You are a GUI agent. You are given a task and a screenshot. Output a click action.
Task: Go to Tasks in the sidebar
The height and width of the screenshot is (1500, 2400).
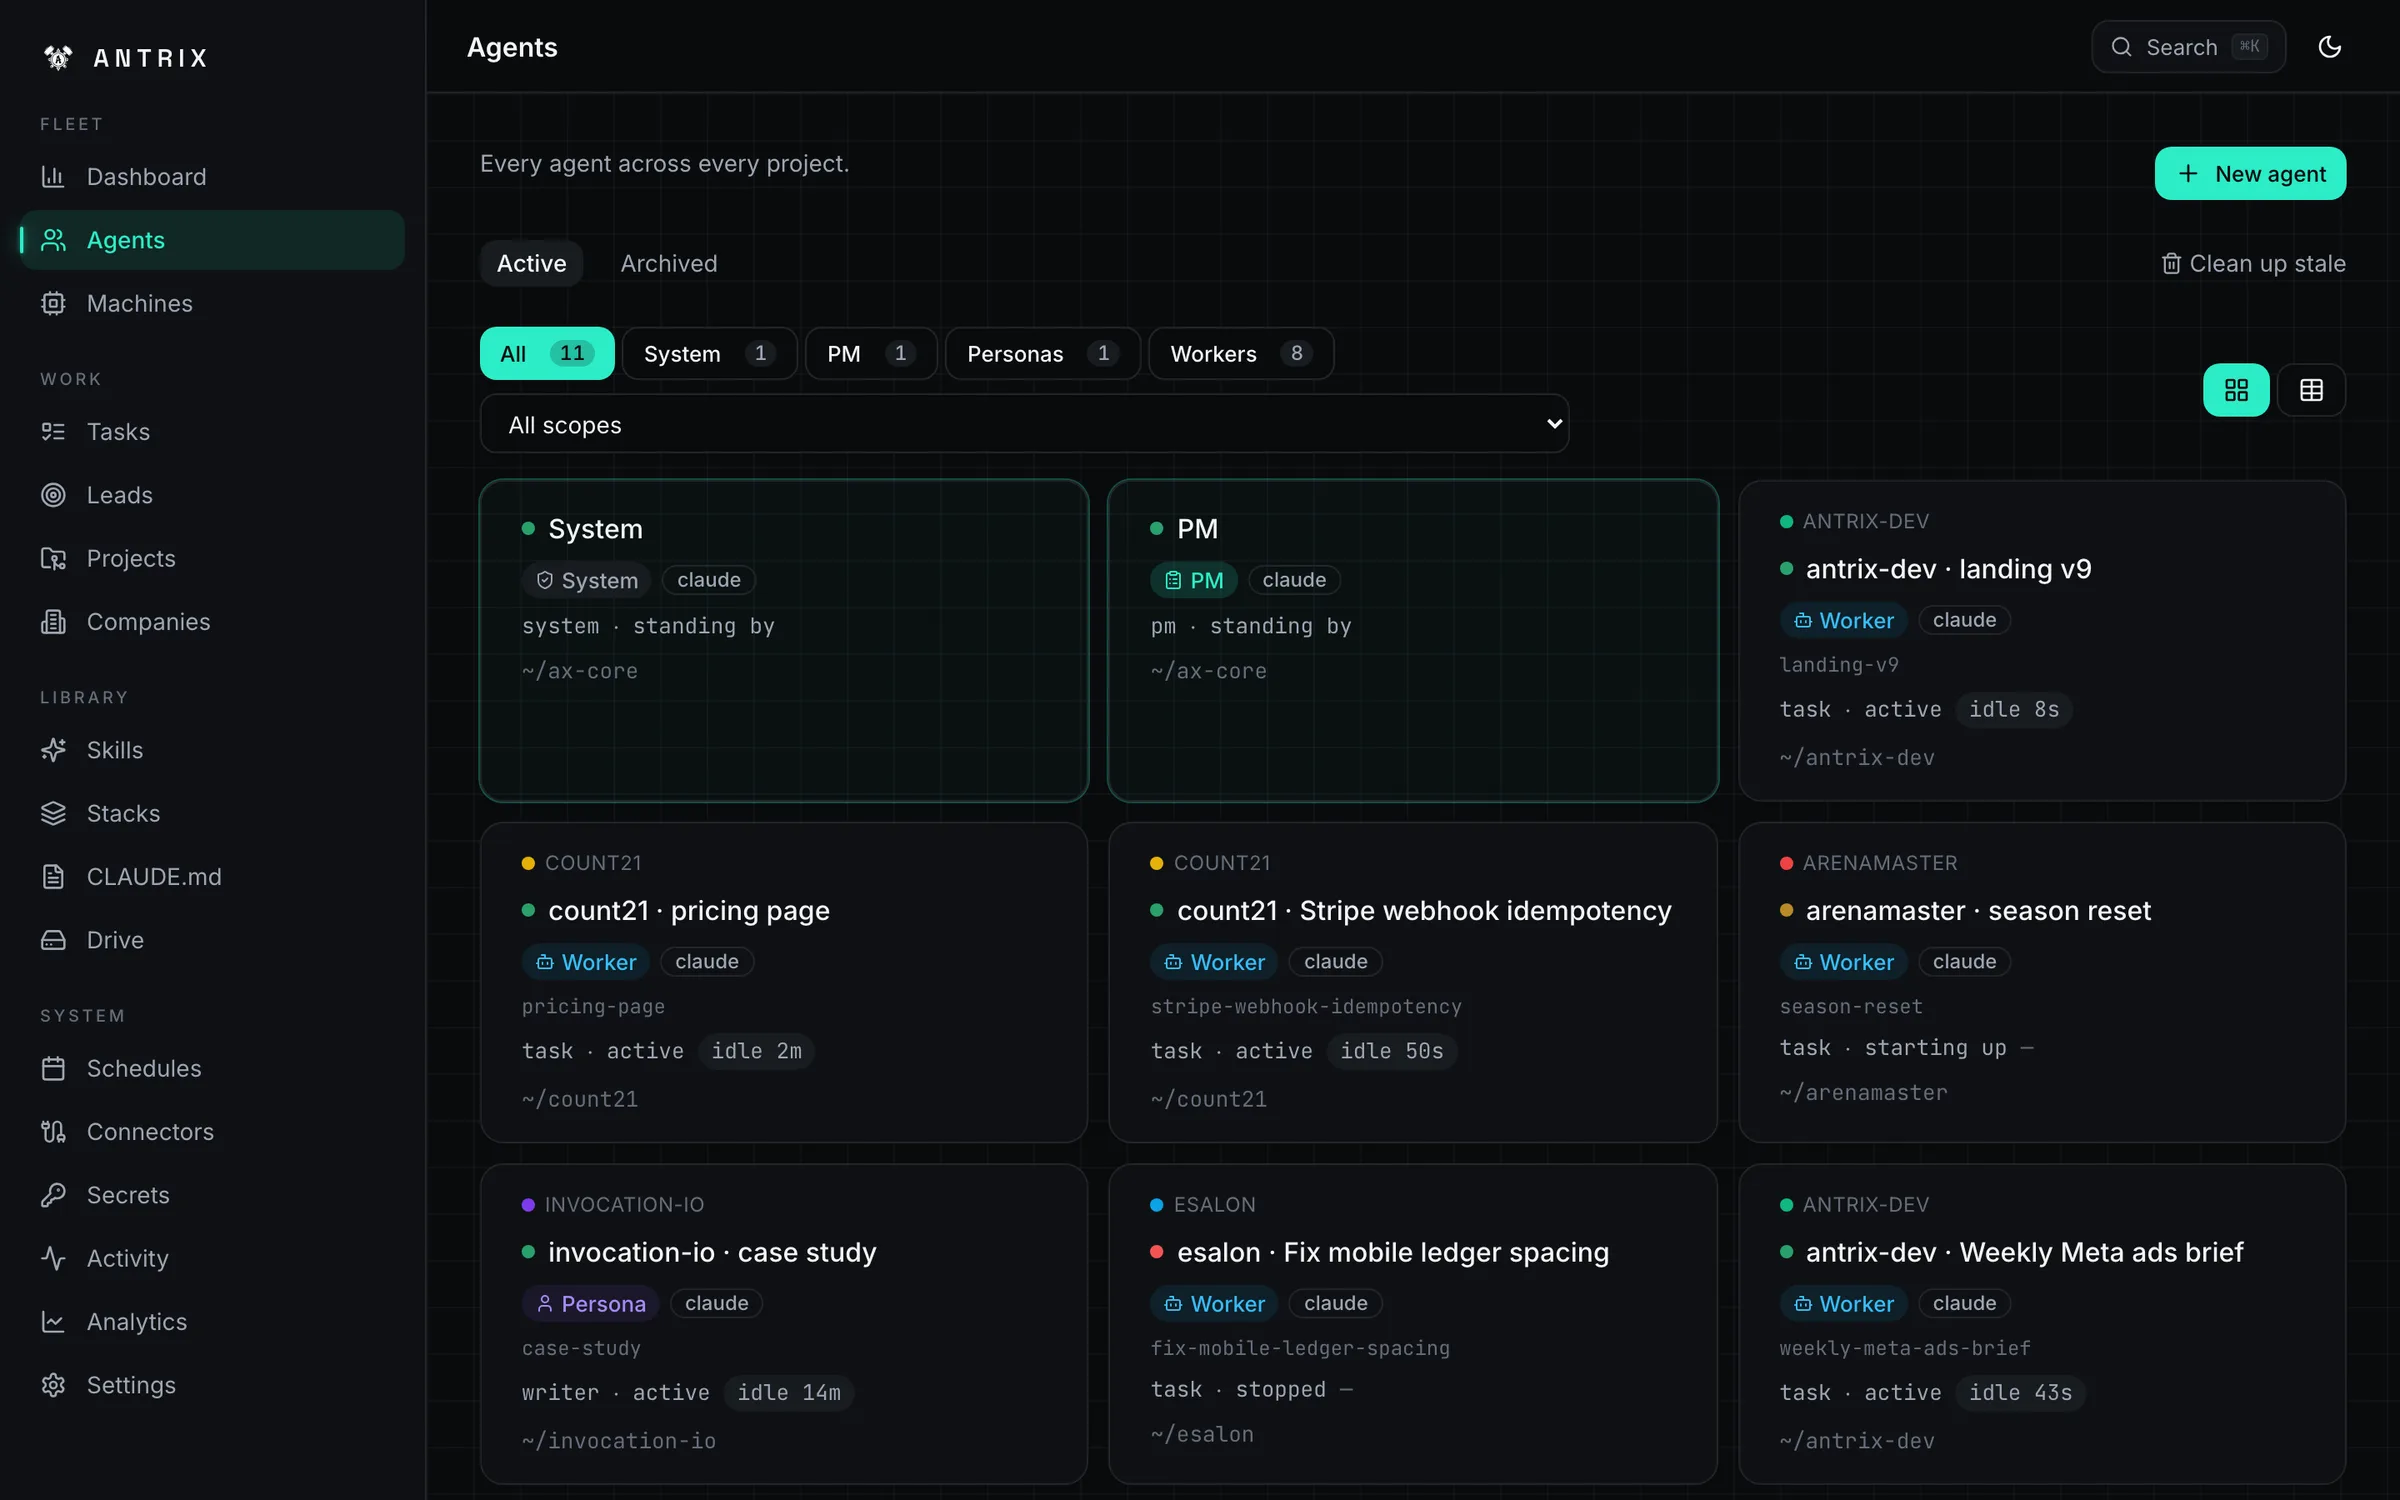tap(212, 431)
